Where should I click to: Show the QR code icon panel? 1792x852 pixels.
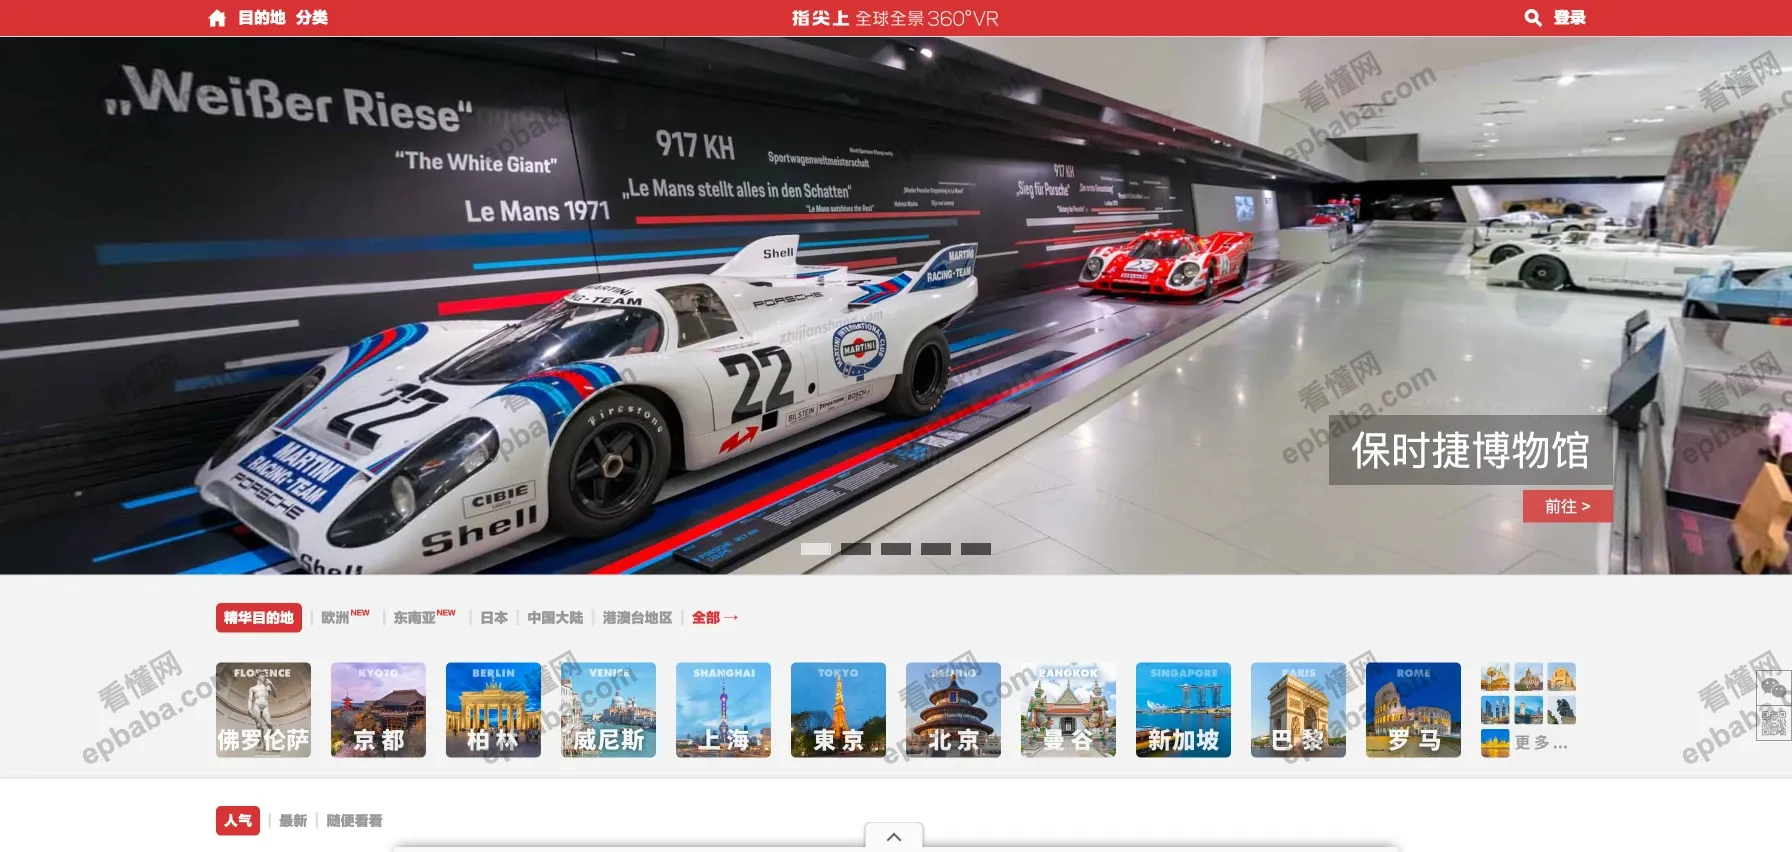[x=1773, y=723]
